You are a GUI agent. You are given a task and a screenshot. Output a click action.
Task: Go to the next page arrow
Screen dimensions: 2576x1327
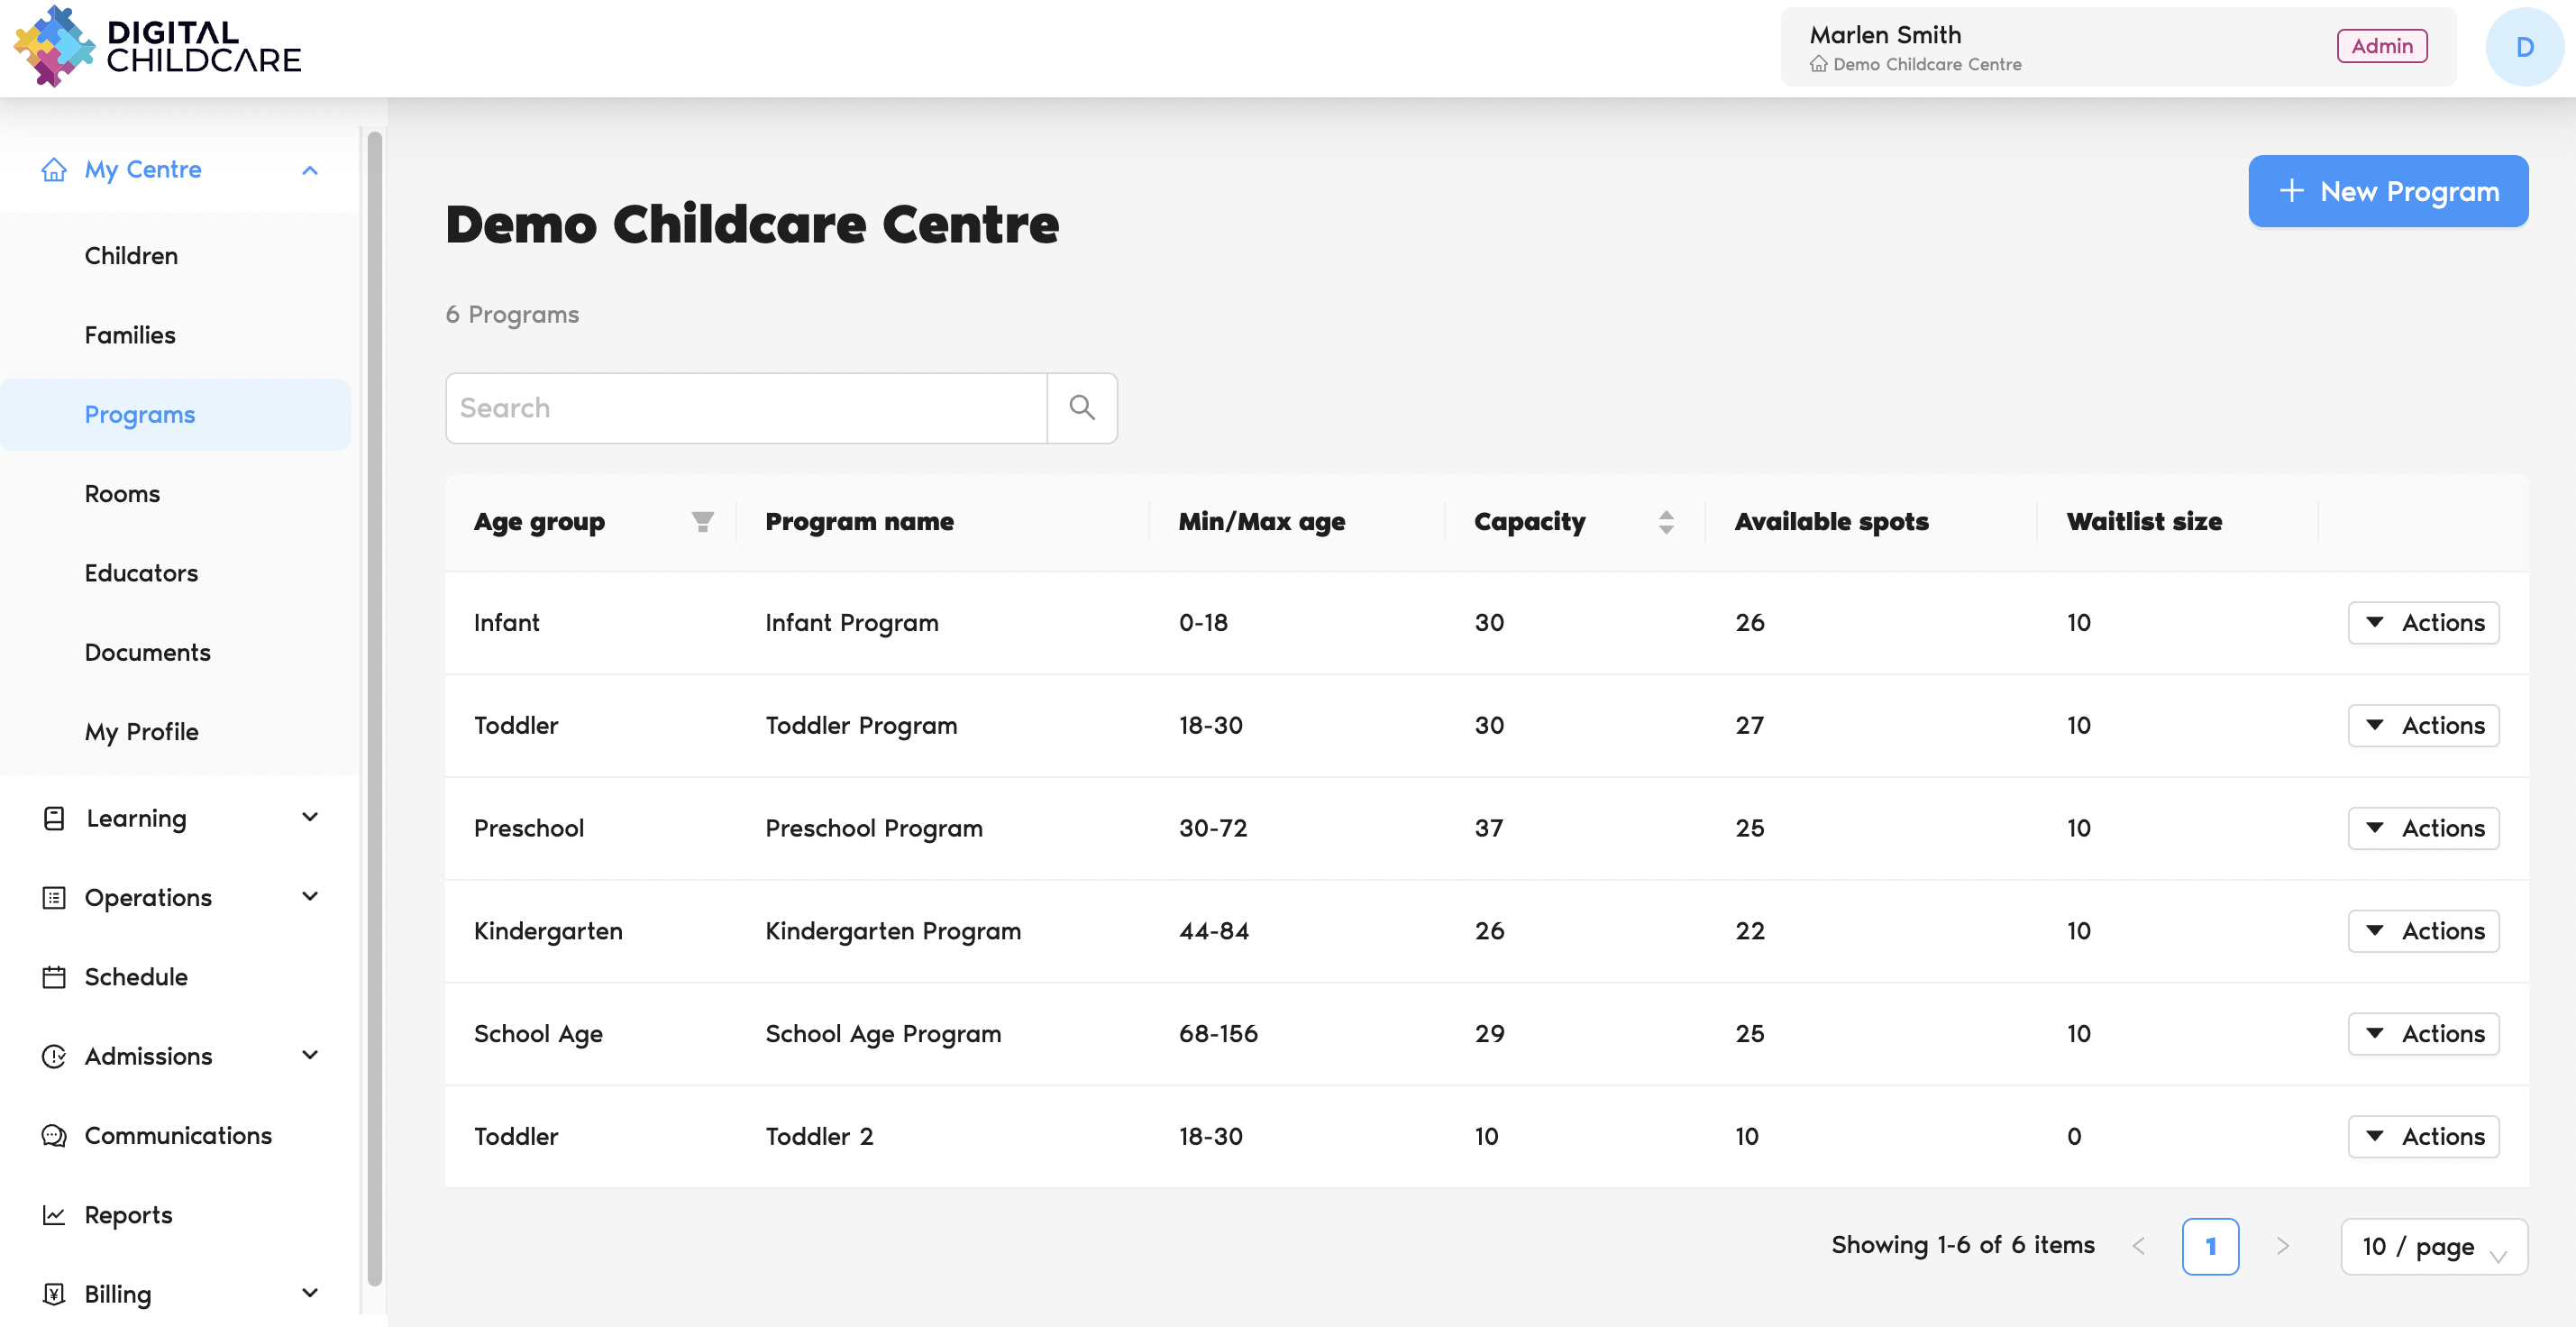point(2283,1245)
